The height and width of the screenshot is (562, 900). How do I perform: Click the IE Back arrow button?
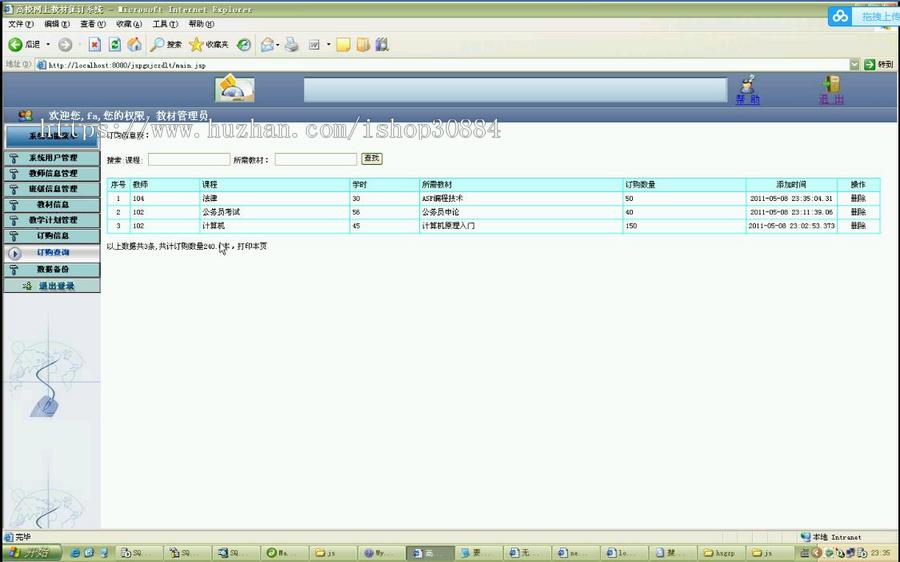(16, 44)
